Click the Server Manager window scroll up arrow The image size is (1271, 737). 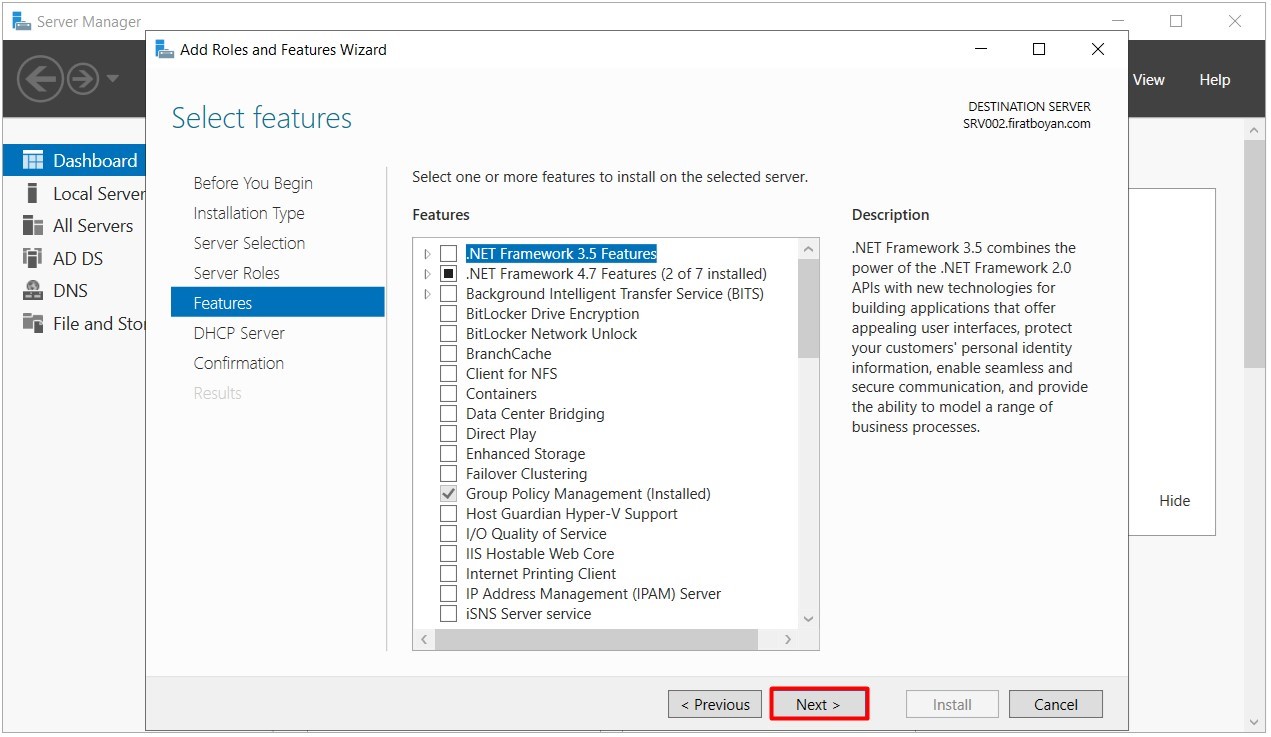(1254, 130)
